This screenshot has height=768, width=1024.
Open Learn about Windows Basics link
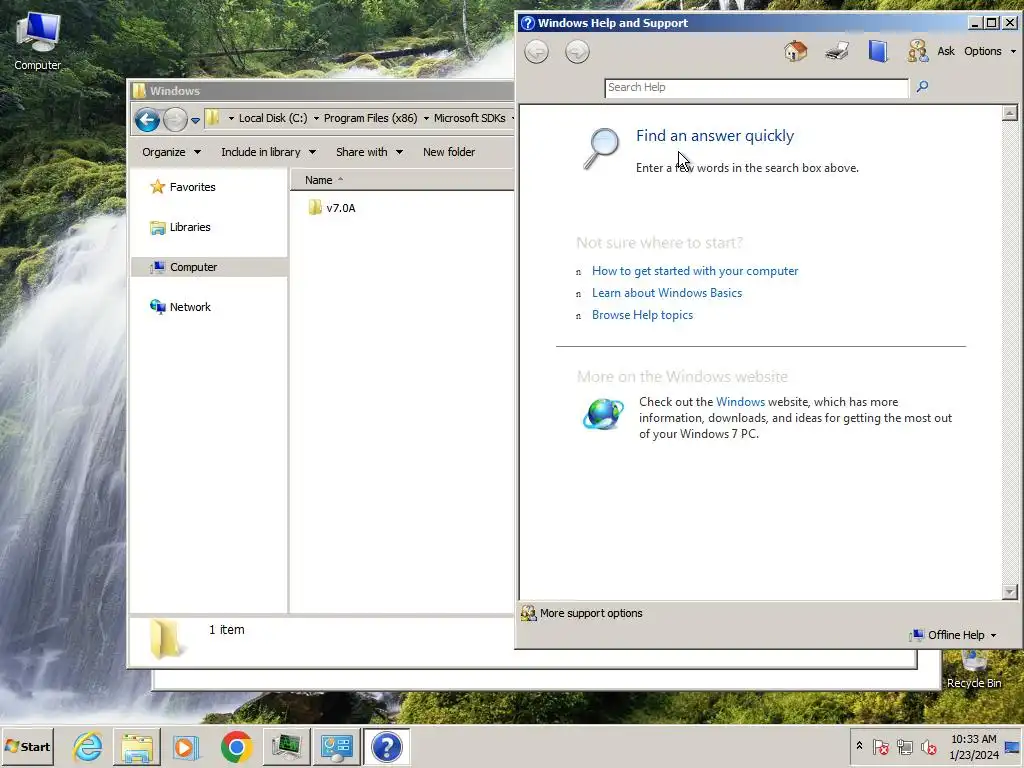(x=667, y=293)
